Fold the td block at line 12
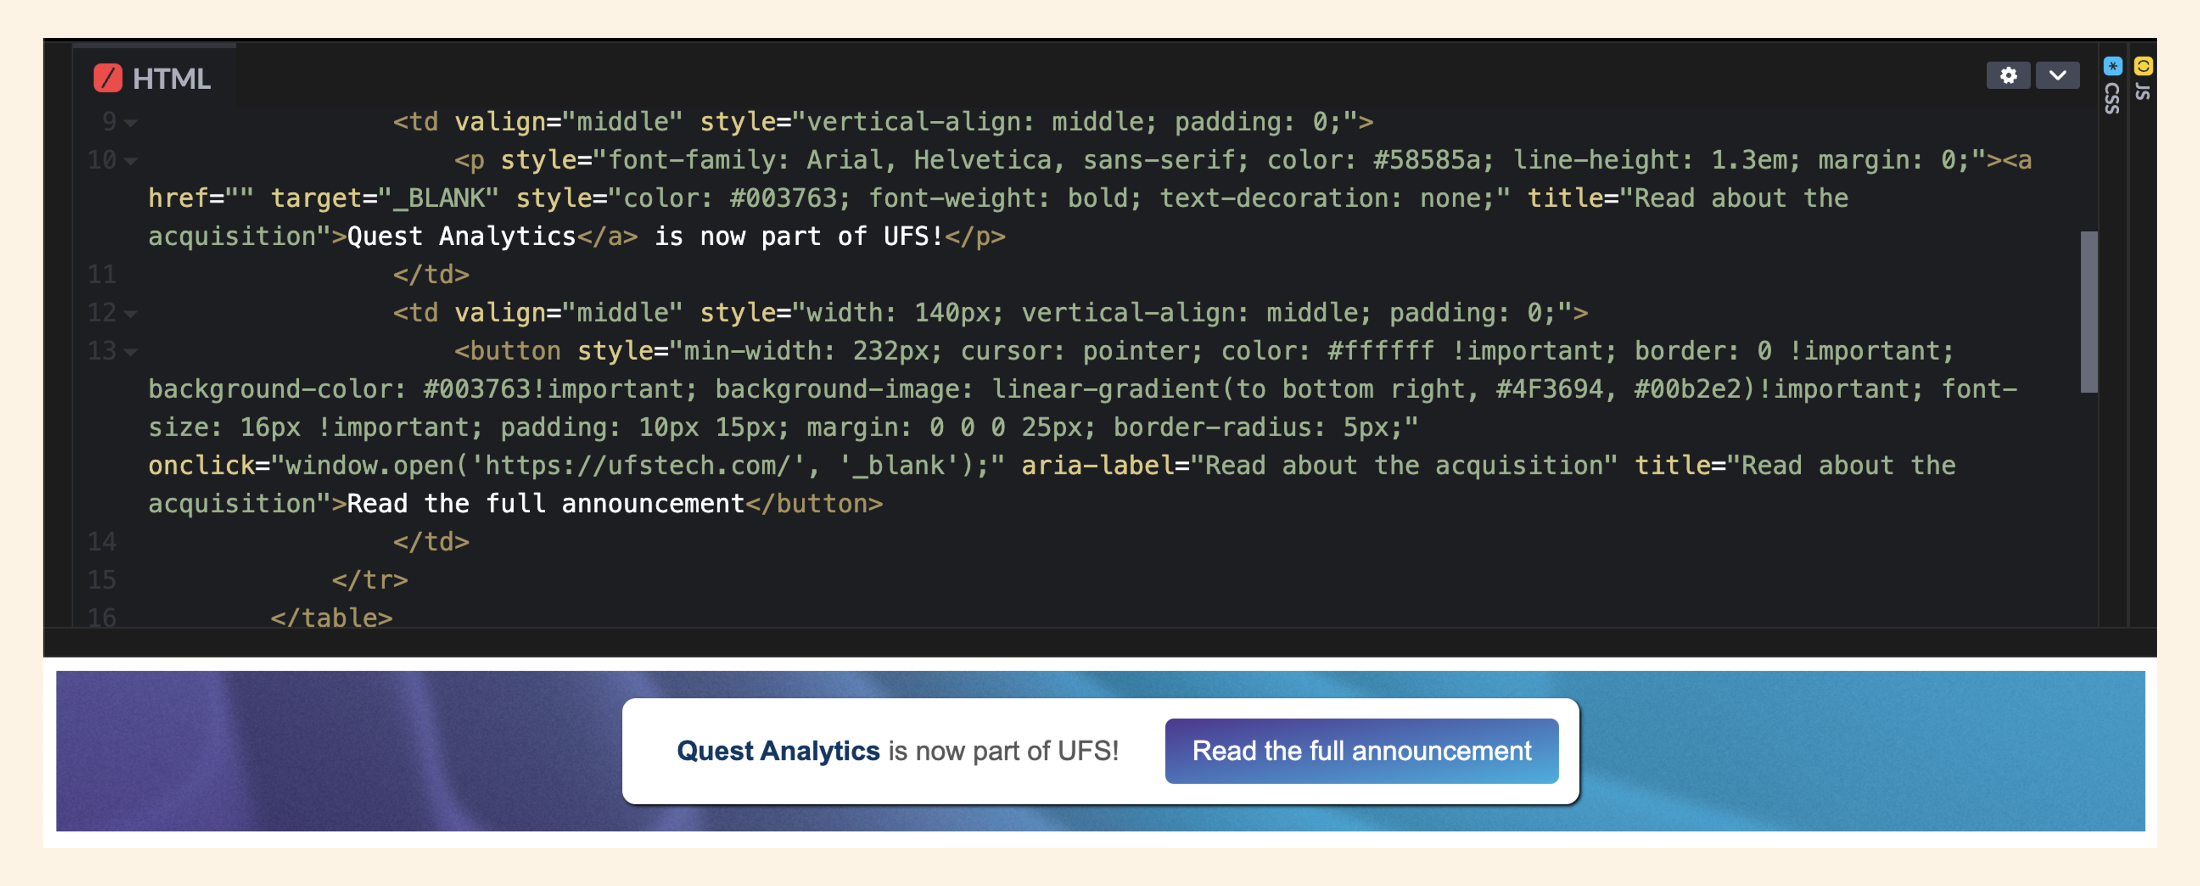Screen dimensions: 2200x886 coord(131,314)
